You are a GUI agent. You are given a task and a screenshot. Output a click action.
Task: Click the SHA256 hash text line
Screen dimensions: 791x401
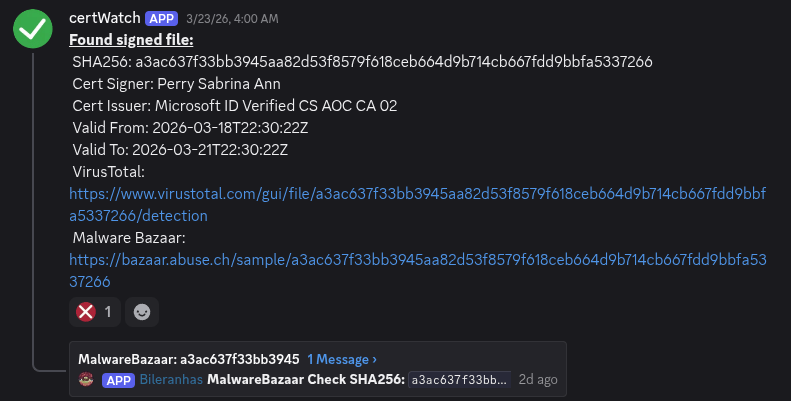click(362, 62)
